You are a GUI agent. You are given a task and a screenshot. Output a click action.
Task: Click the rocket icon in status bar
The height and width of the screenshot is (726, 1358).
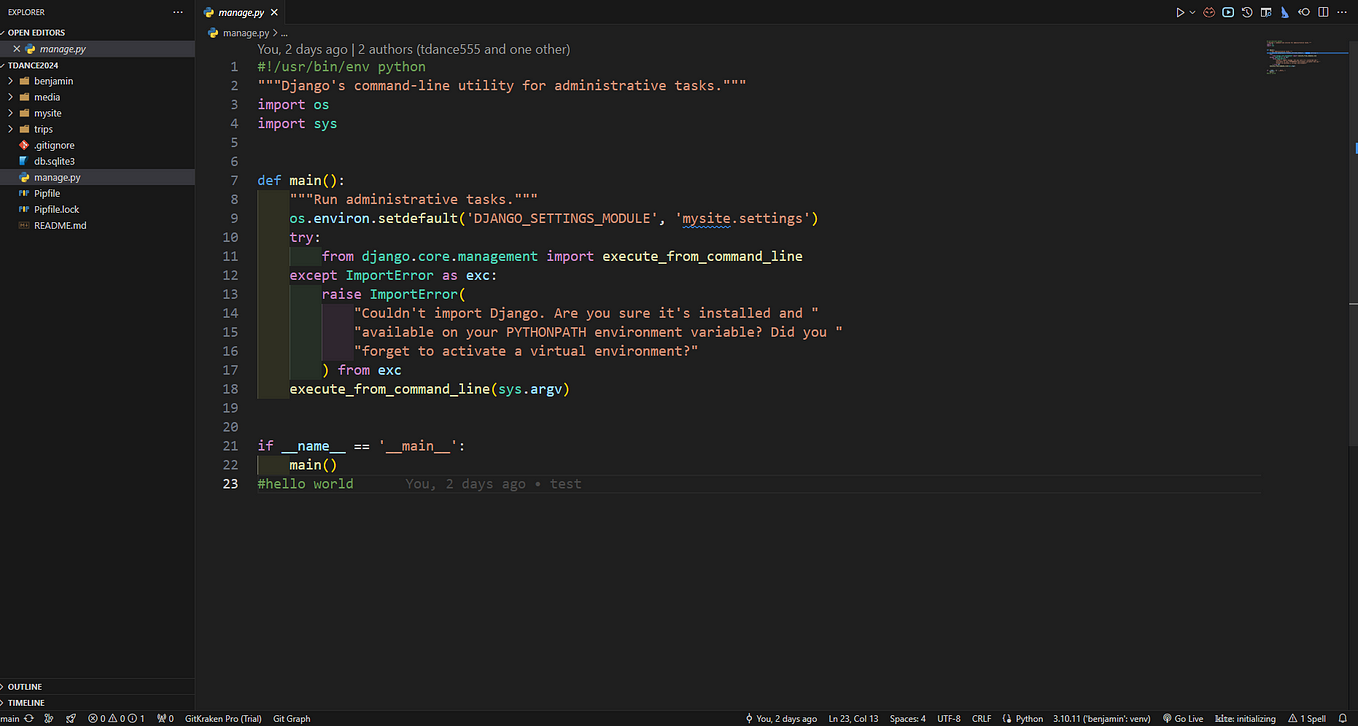[x=70, y=718]
